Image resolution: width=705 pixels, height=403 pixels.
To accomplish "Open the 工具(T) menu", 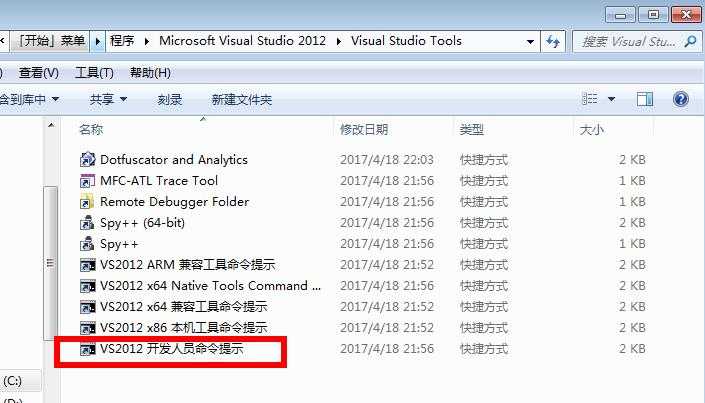I will (x=94, y=72).
